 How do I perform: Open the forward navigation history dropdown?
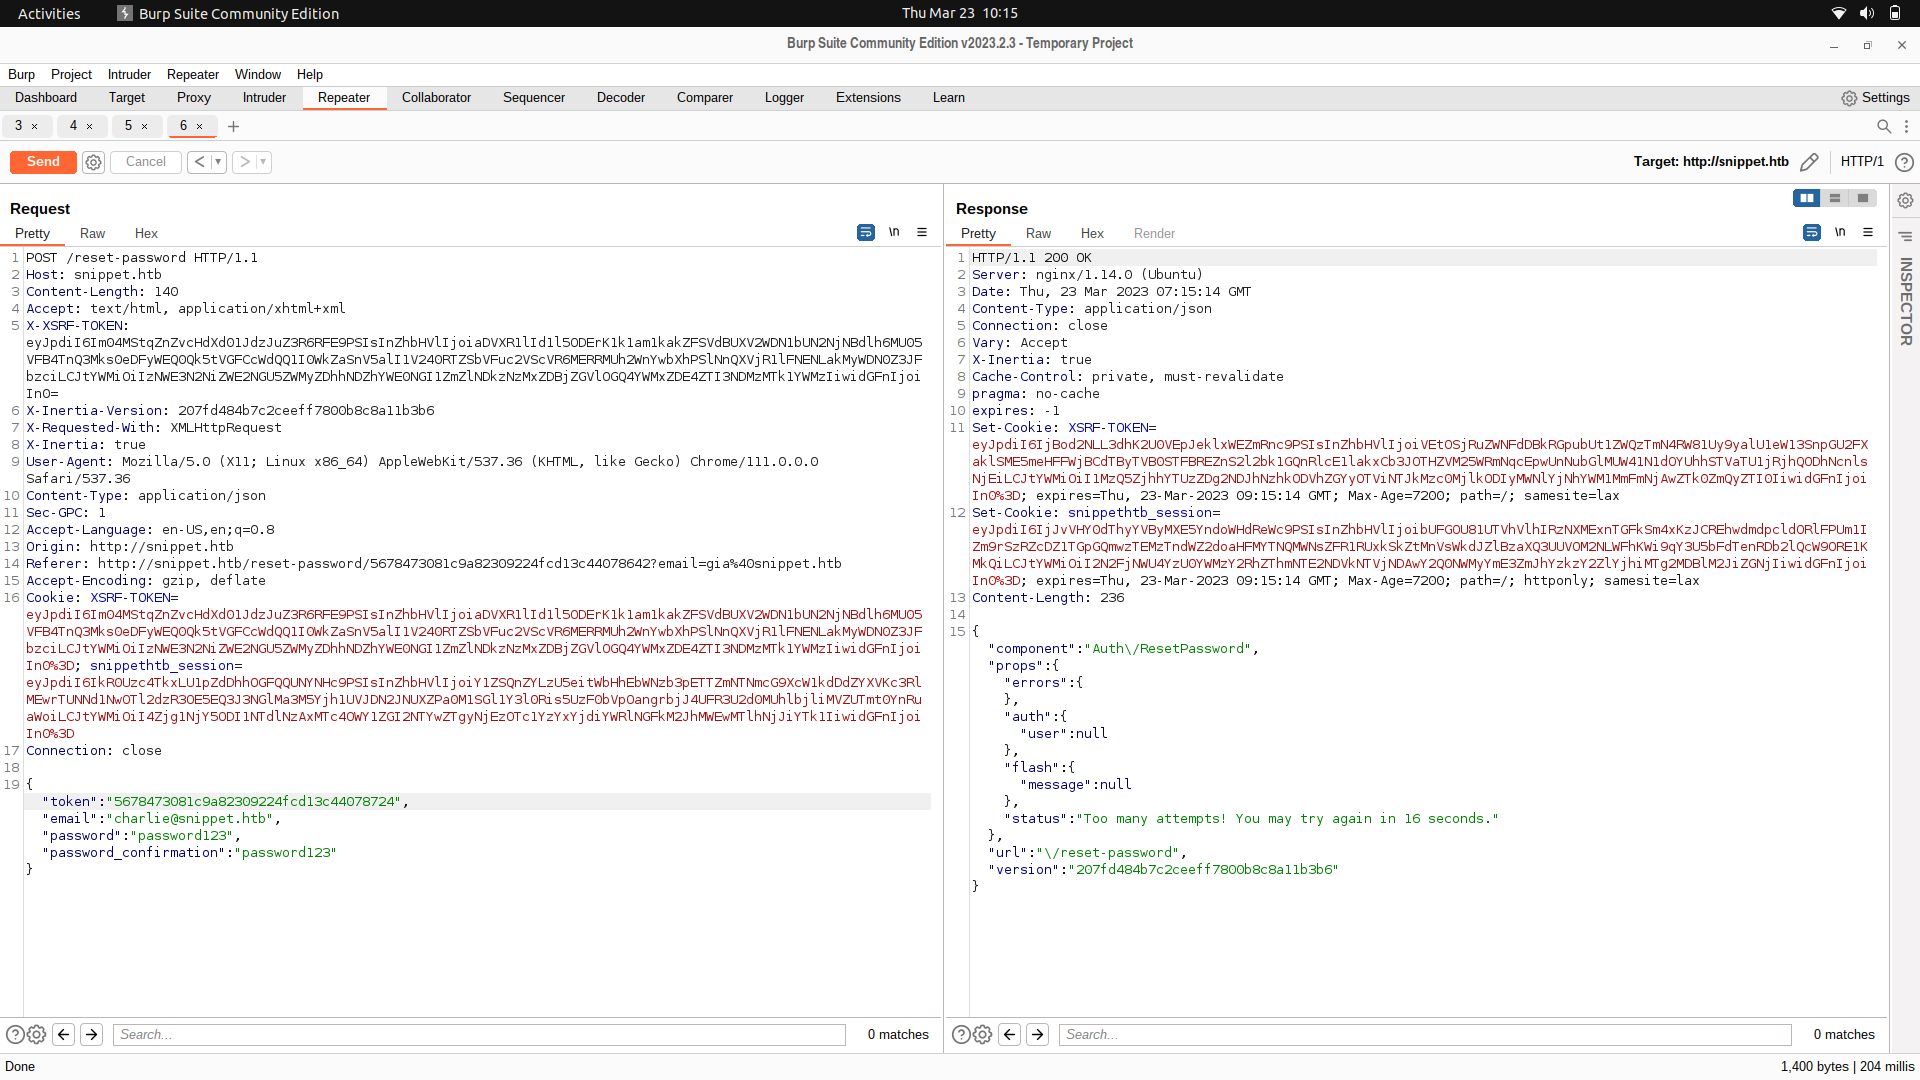coord(263,162)
